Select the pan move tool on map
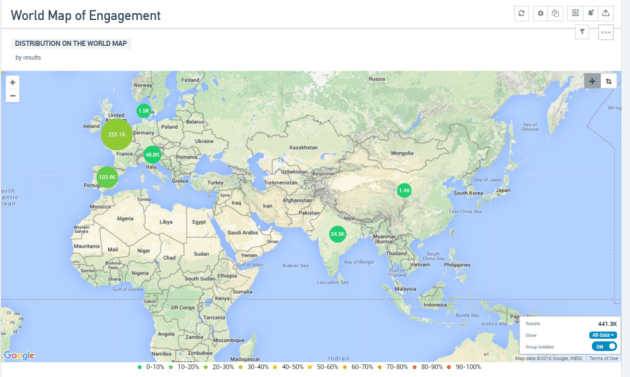Image resolution: width=630 pixels, height=377 pixels. pyautogui.click(x=592, y=81)
